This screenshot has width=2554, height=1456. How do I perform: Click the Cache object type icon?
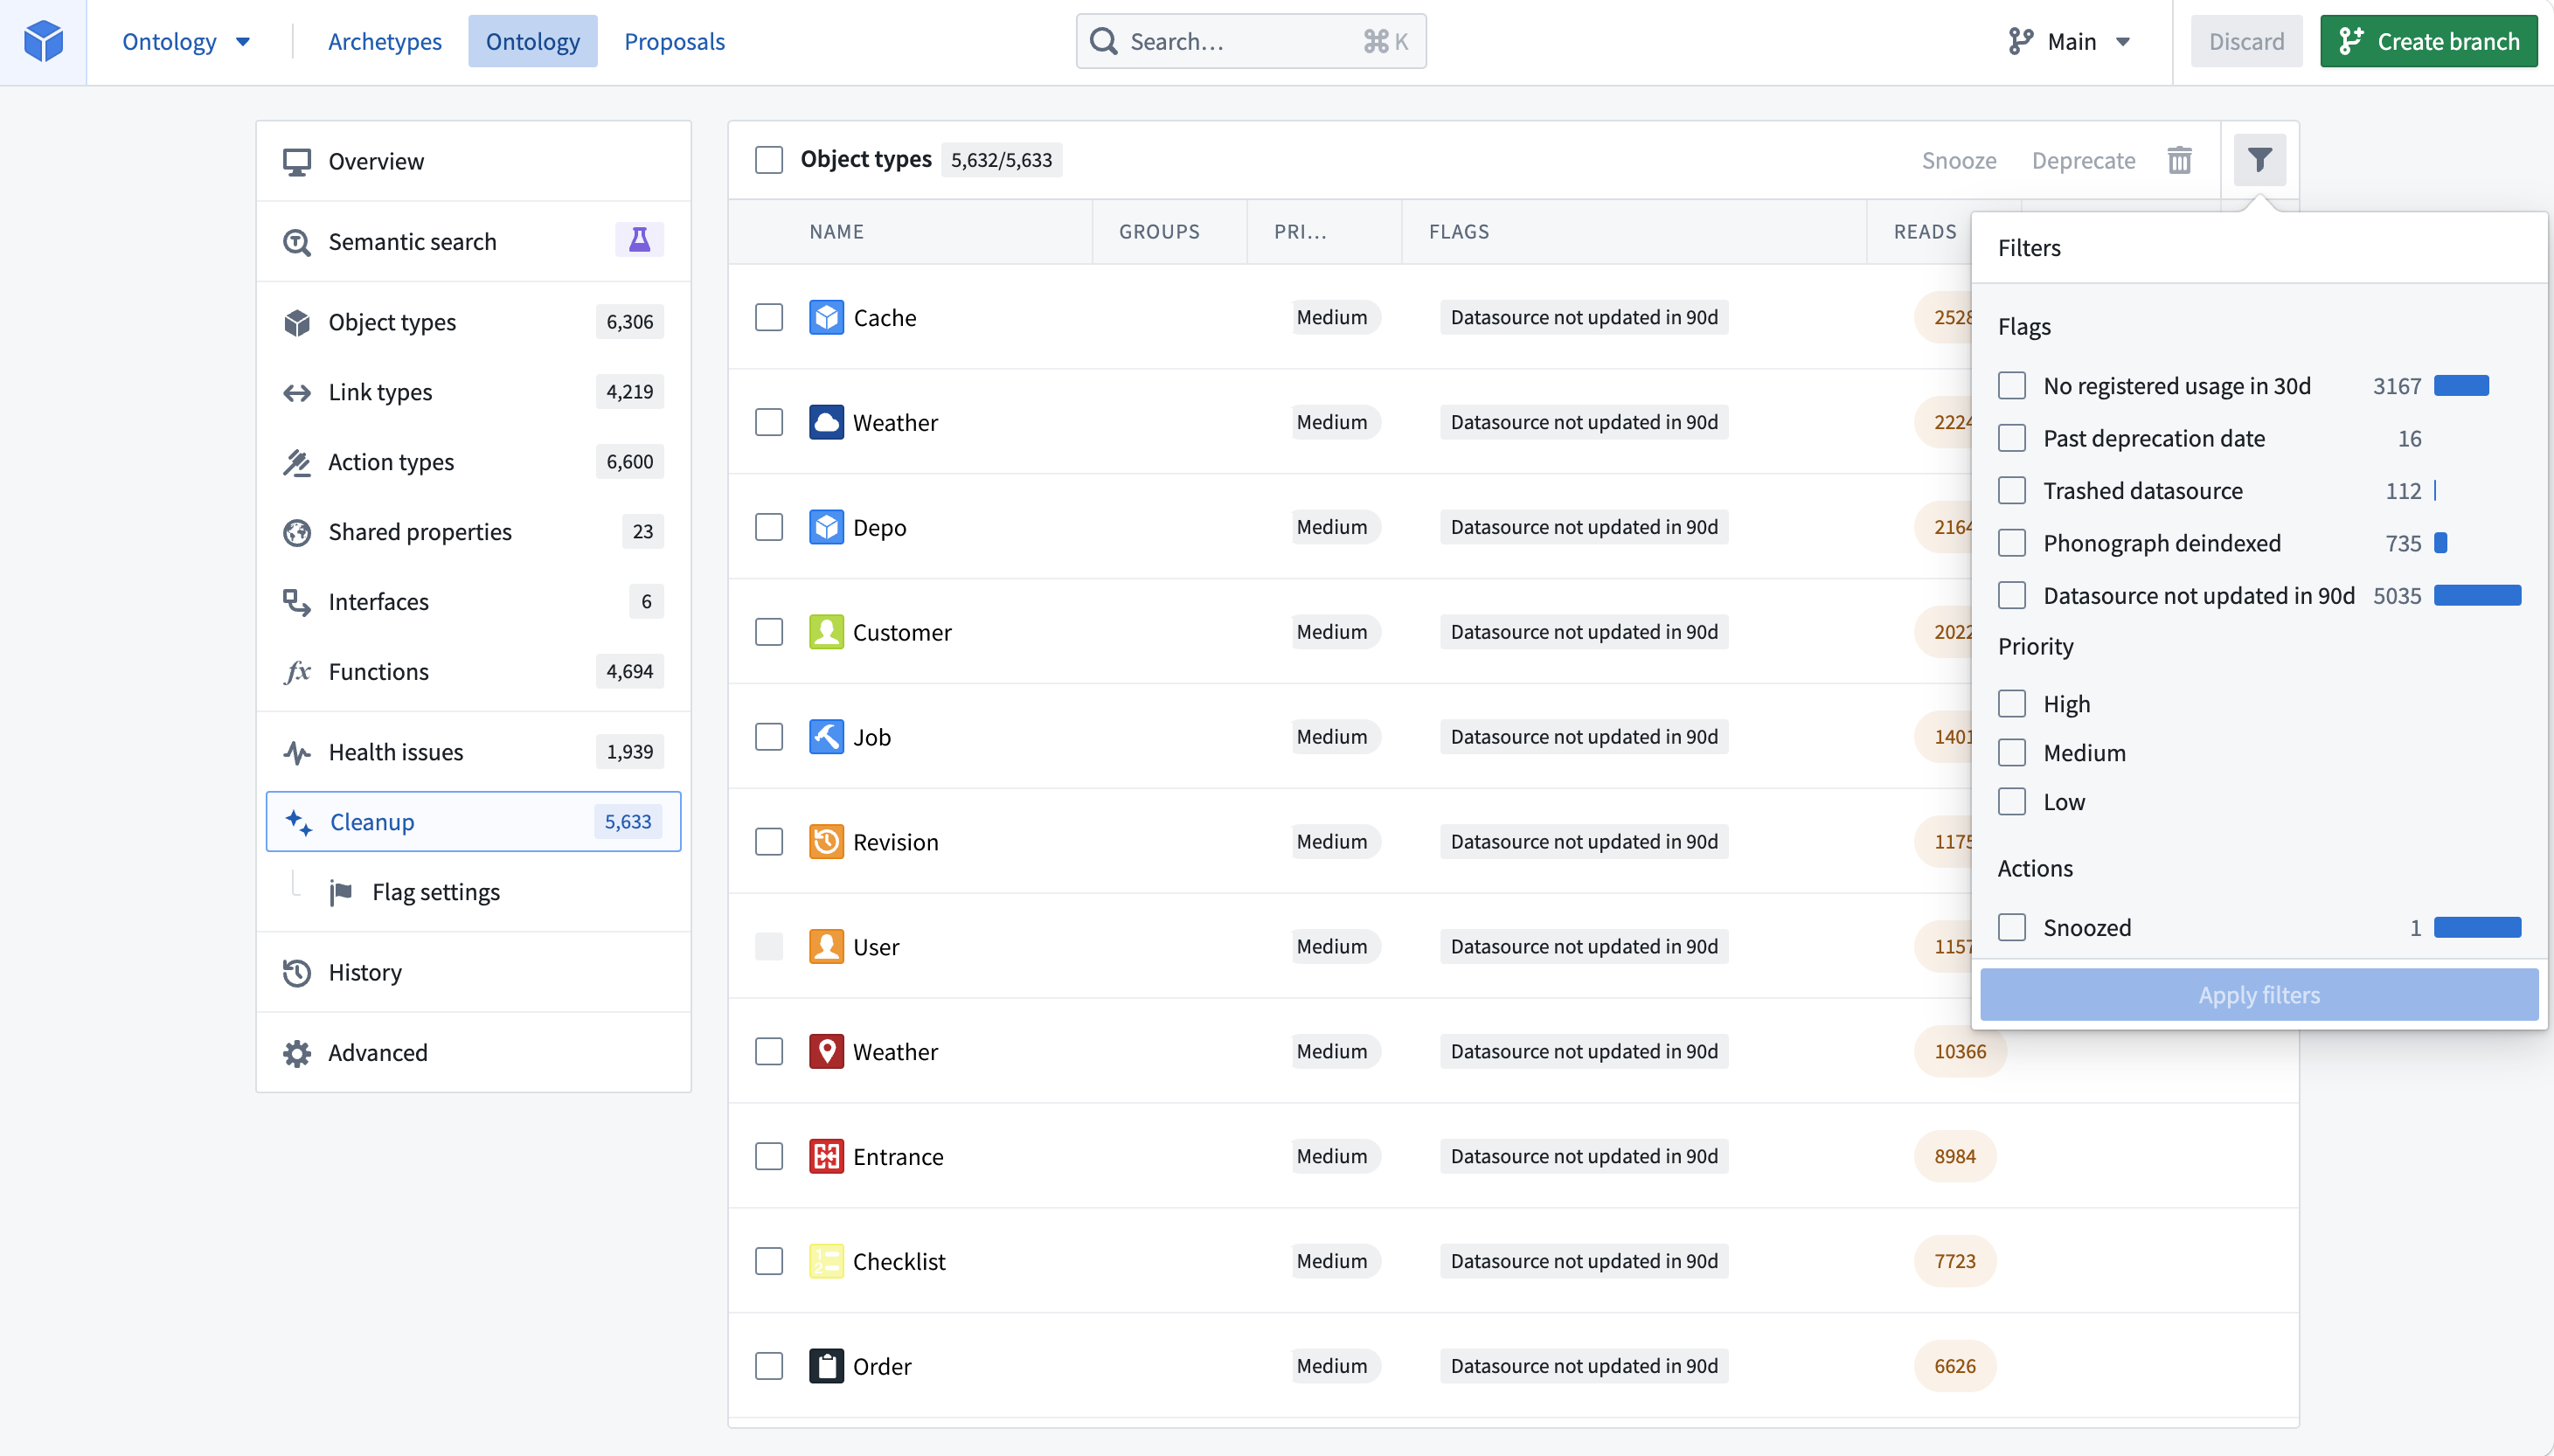tap(826, 317)
